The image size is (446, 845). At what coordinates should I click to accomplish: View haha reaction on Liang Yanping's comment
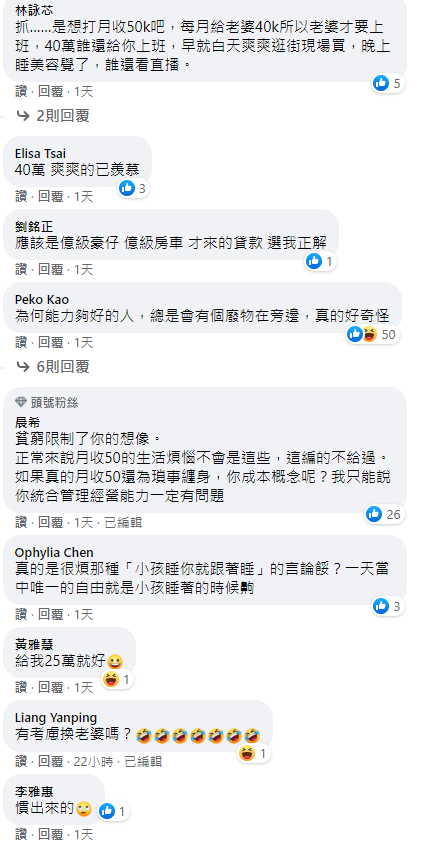(x=254, y=753)
